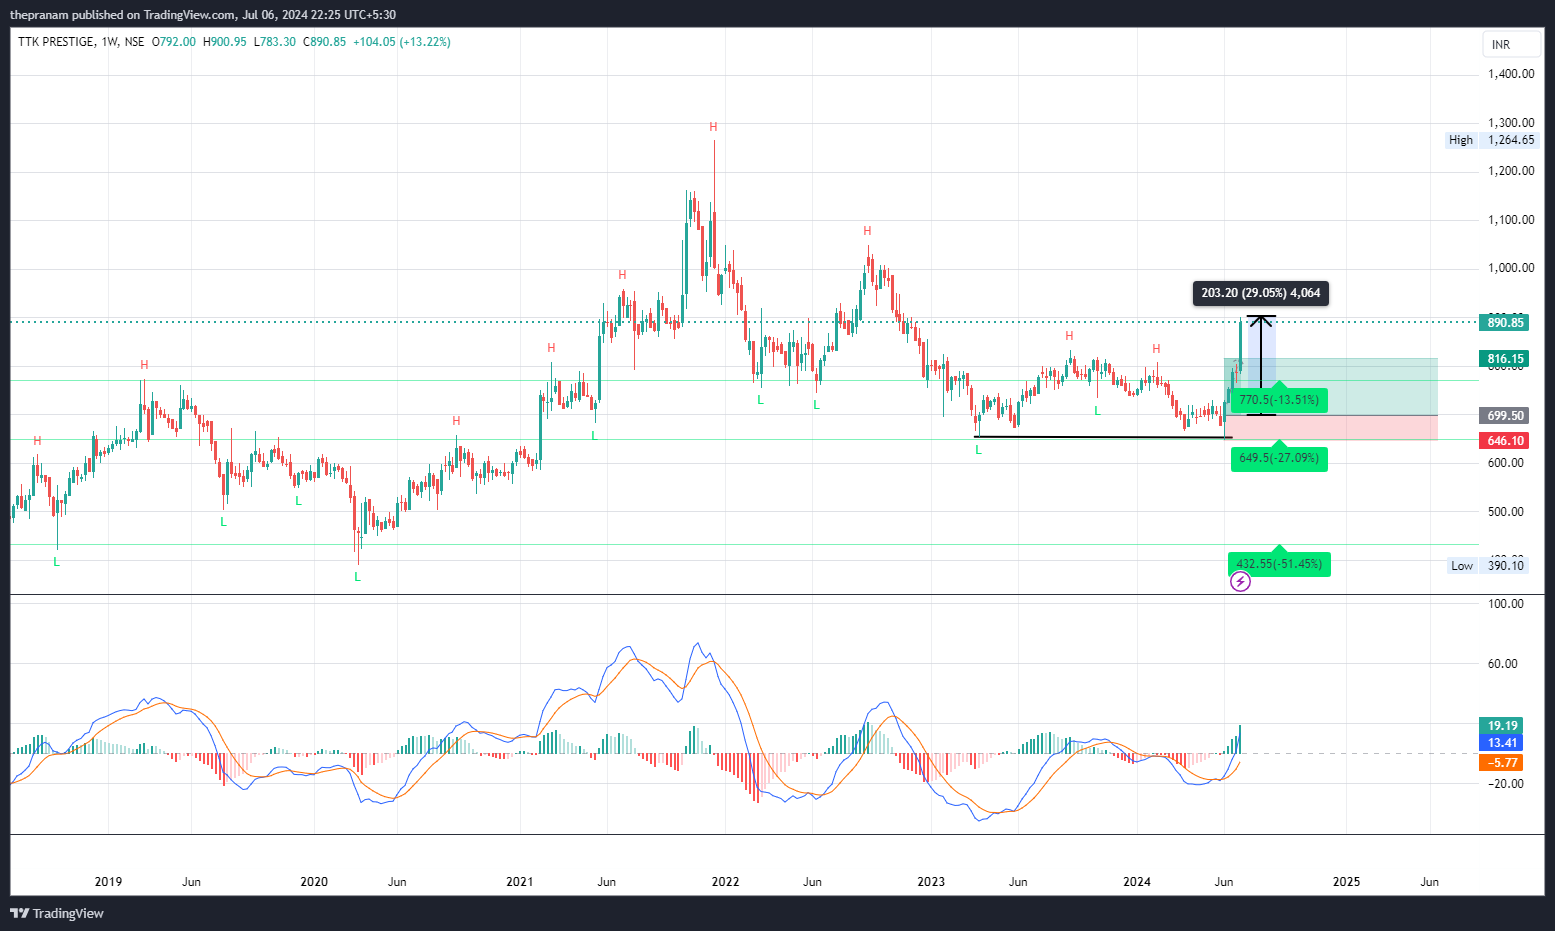Screen dimensions: 1555x931
Task: Click the O792.00 open price value
Action: 174,42
